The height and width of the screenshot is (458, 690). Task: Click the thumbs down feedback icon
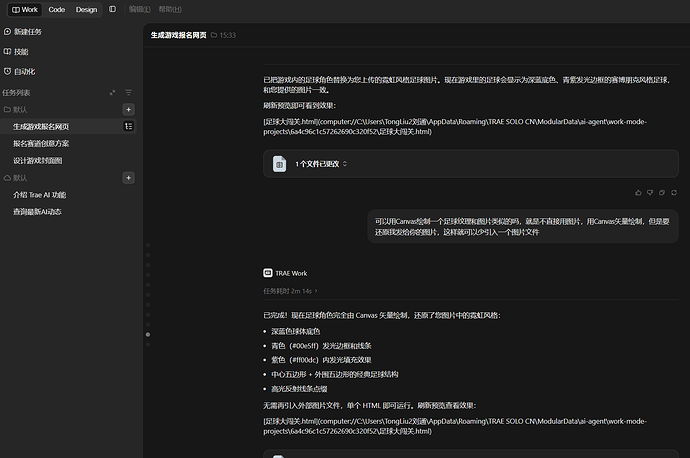pyautogui.click(x=650, y=193)
